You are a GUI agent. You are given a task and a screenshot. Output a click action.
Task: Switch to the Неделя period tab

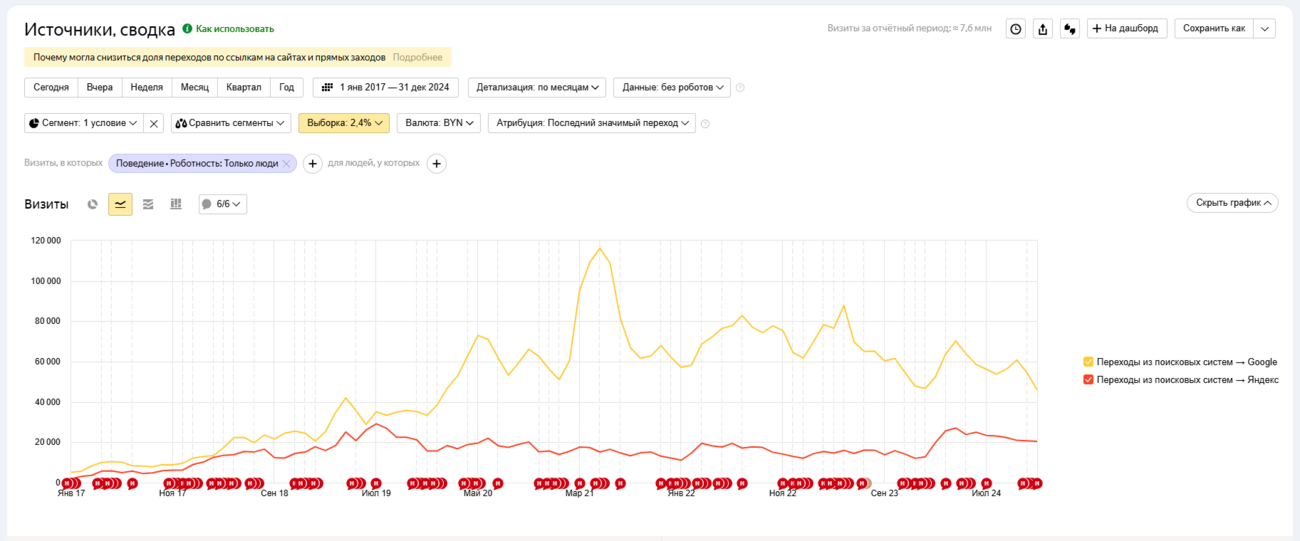click(146, 87)
